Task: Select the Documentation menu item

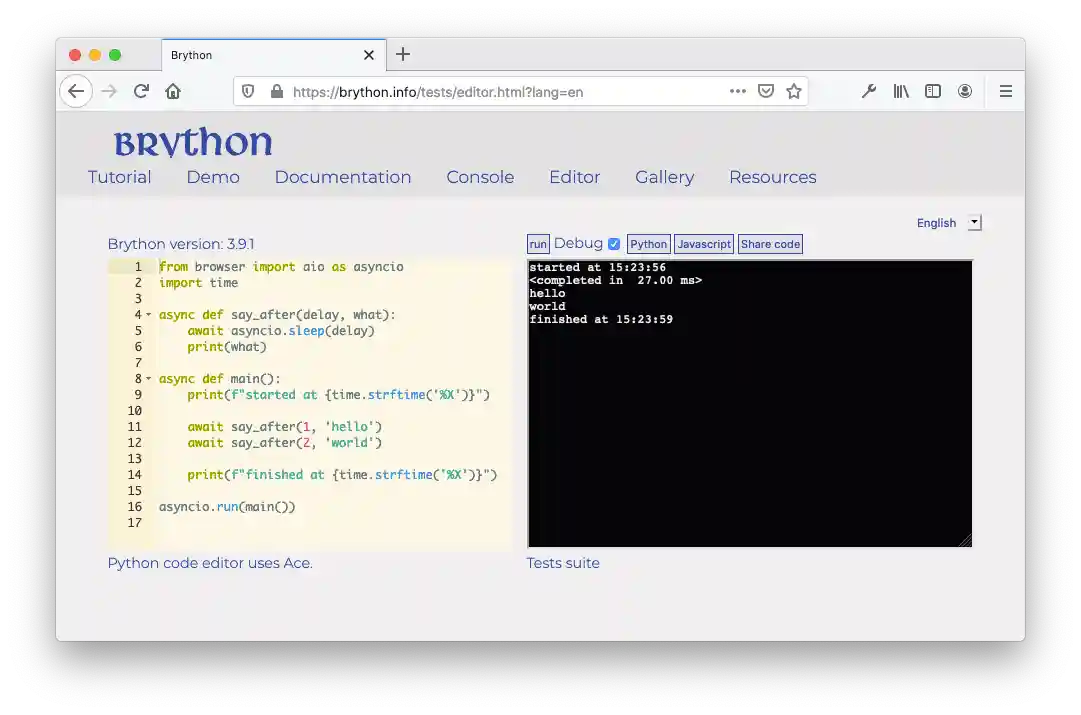Action: coord(343,177)
